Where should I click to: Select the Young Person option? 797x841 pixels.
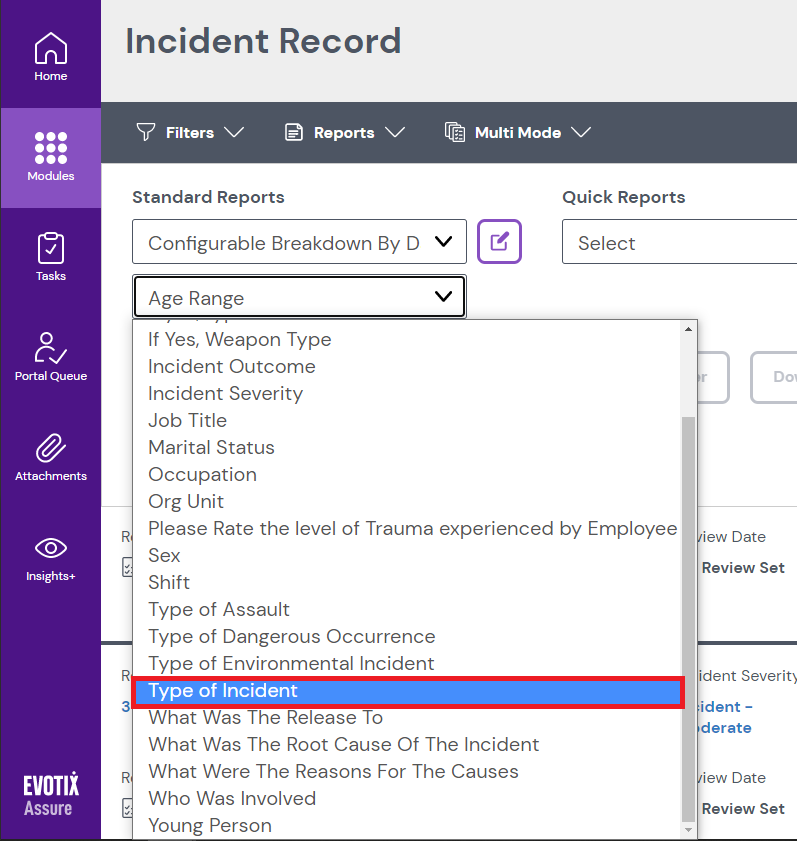tap(210, 826)
